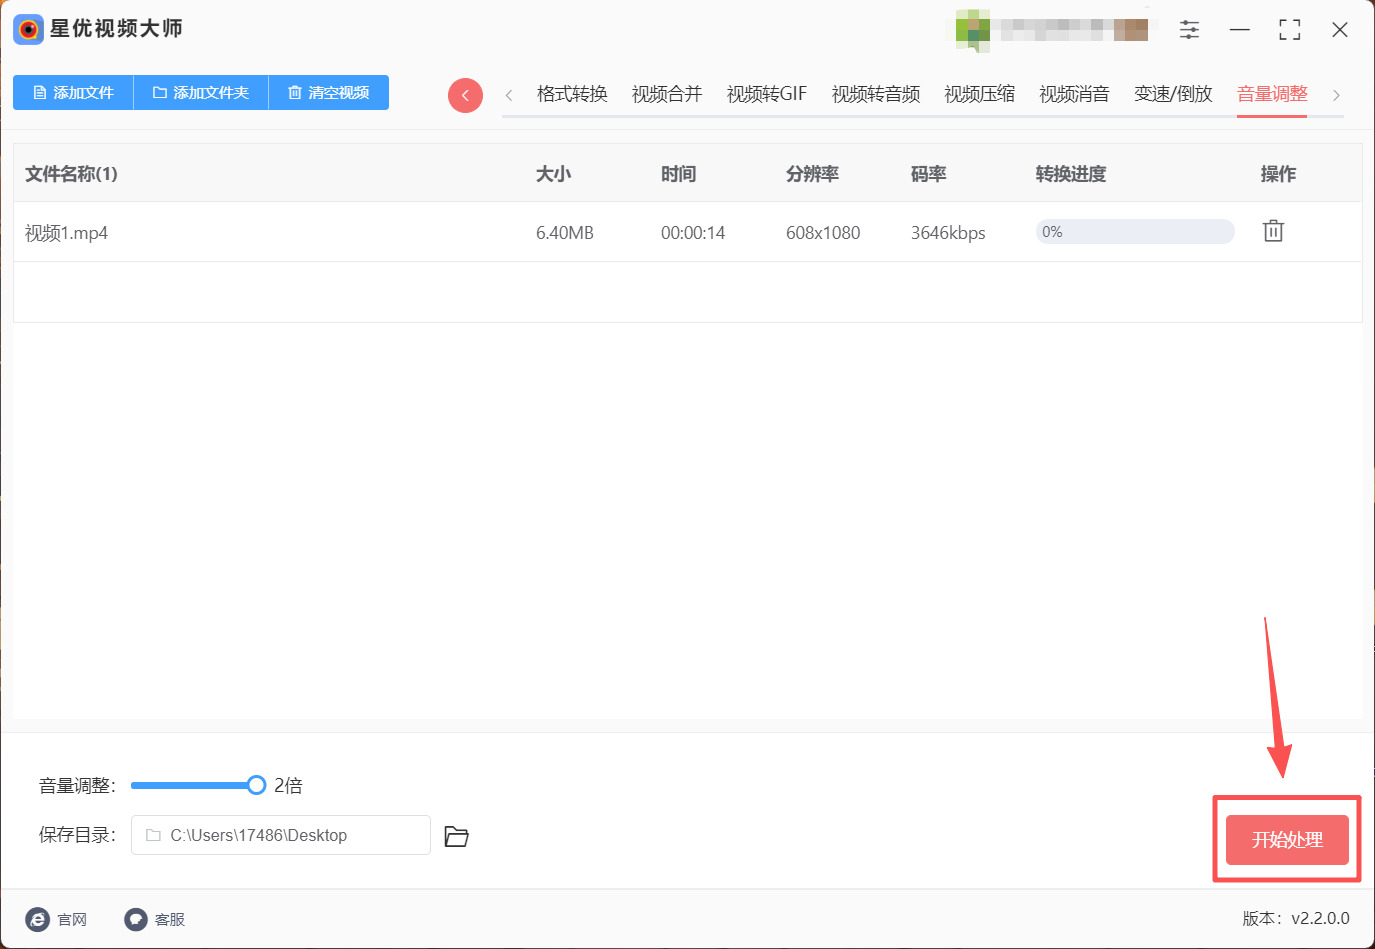
Task: Click version text v2.2.0.0
Action: pyautogui.click(x=1320, y=918)
